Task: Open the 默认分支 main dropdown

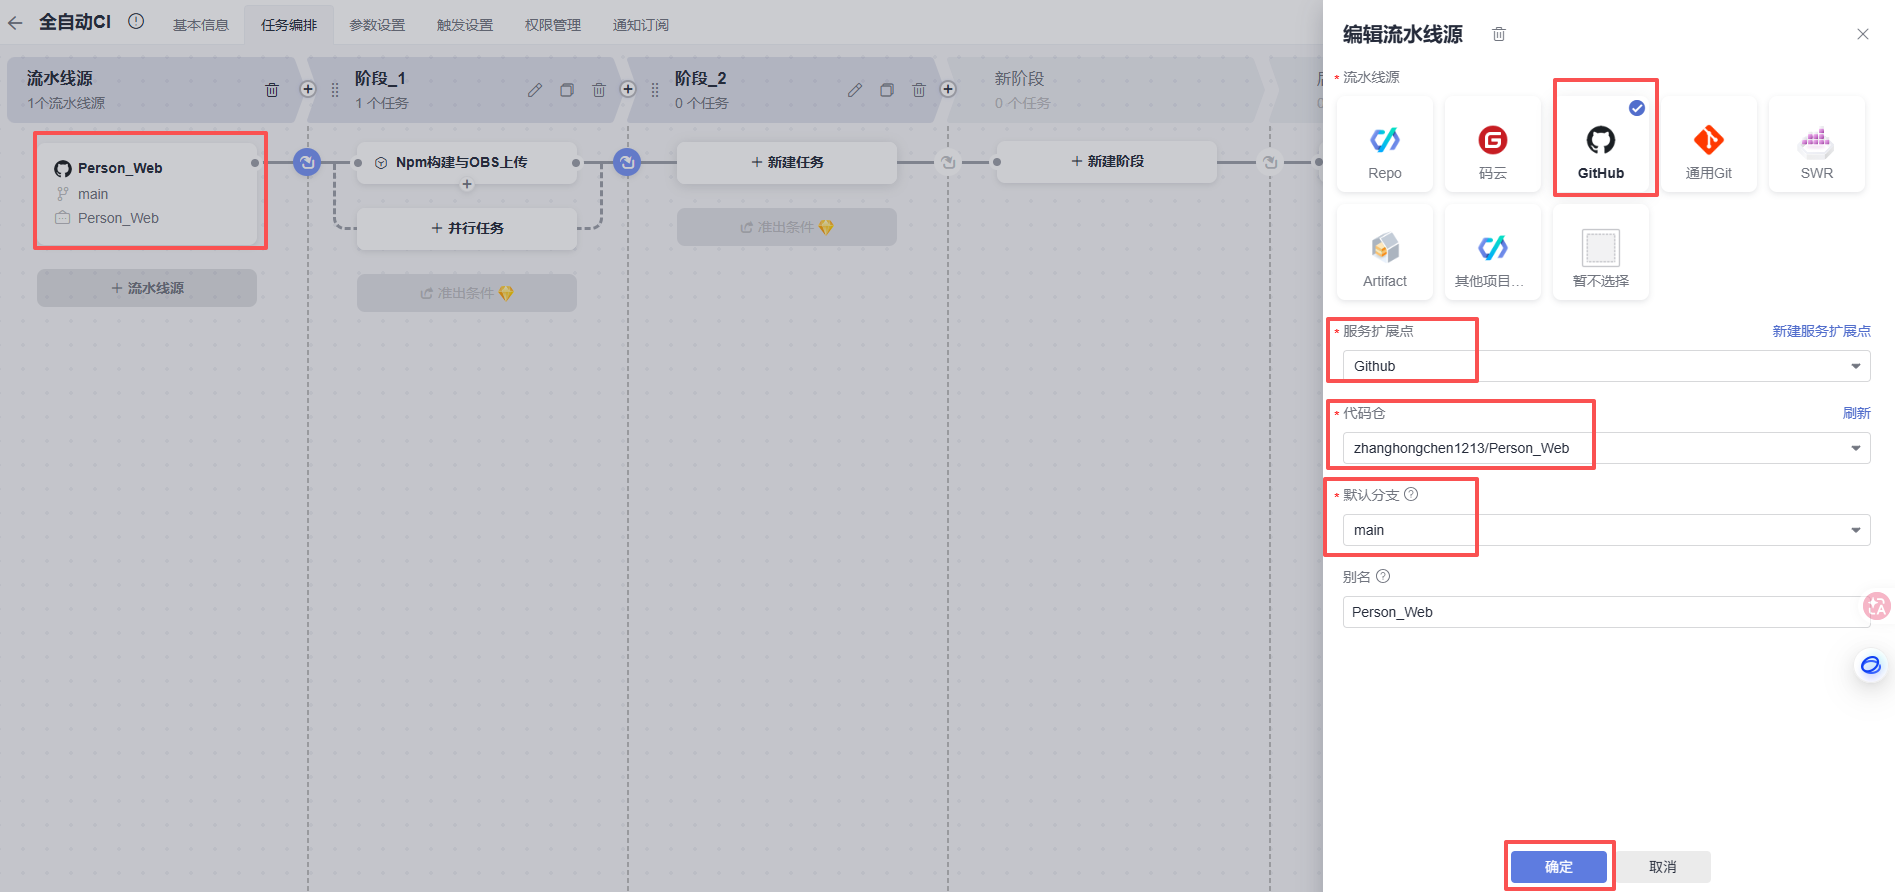Action: pyautogui.click(x=1606, y=530)
